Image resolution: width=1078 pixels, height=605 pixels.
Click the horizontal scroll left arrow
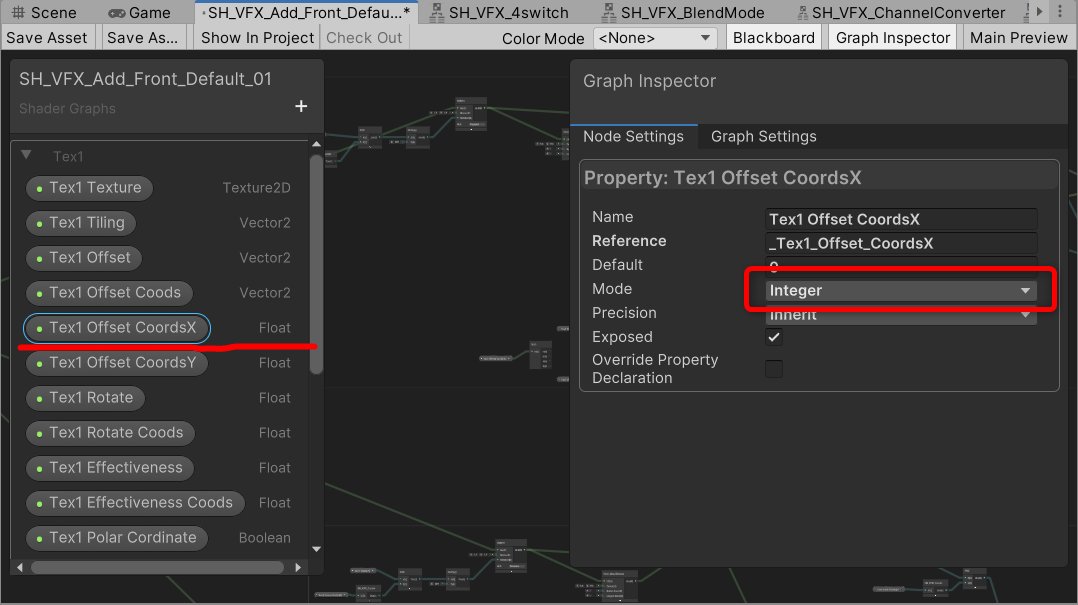click(19, 567)
